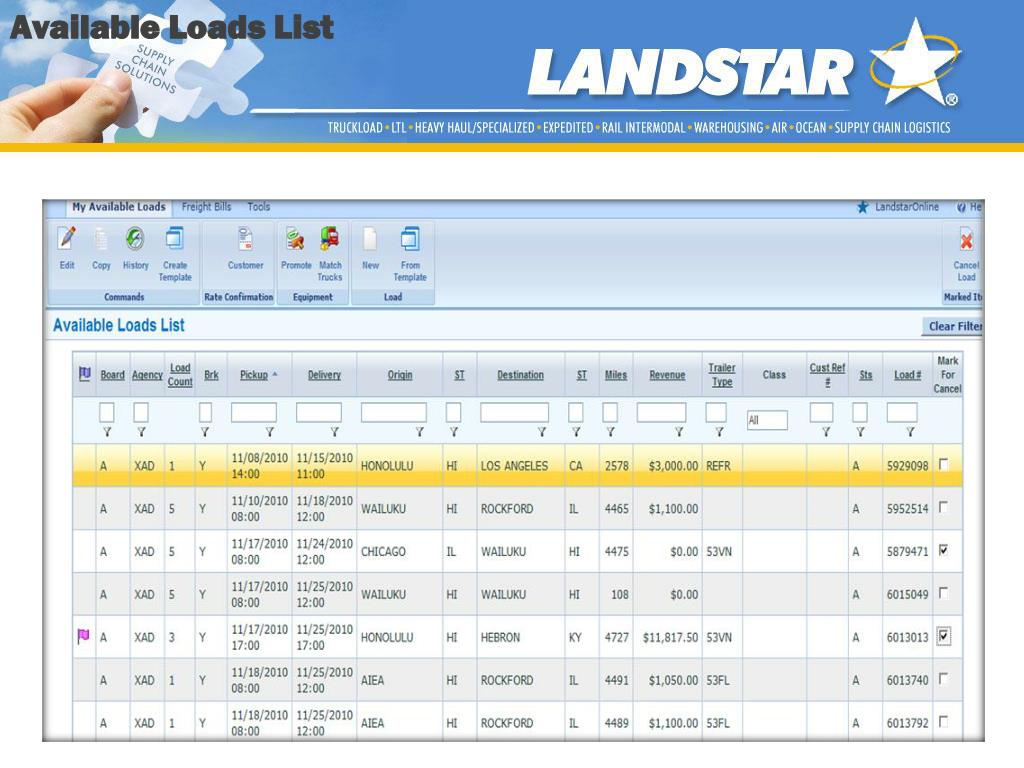Create a New load icon

click(x=370, y=238)
